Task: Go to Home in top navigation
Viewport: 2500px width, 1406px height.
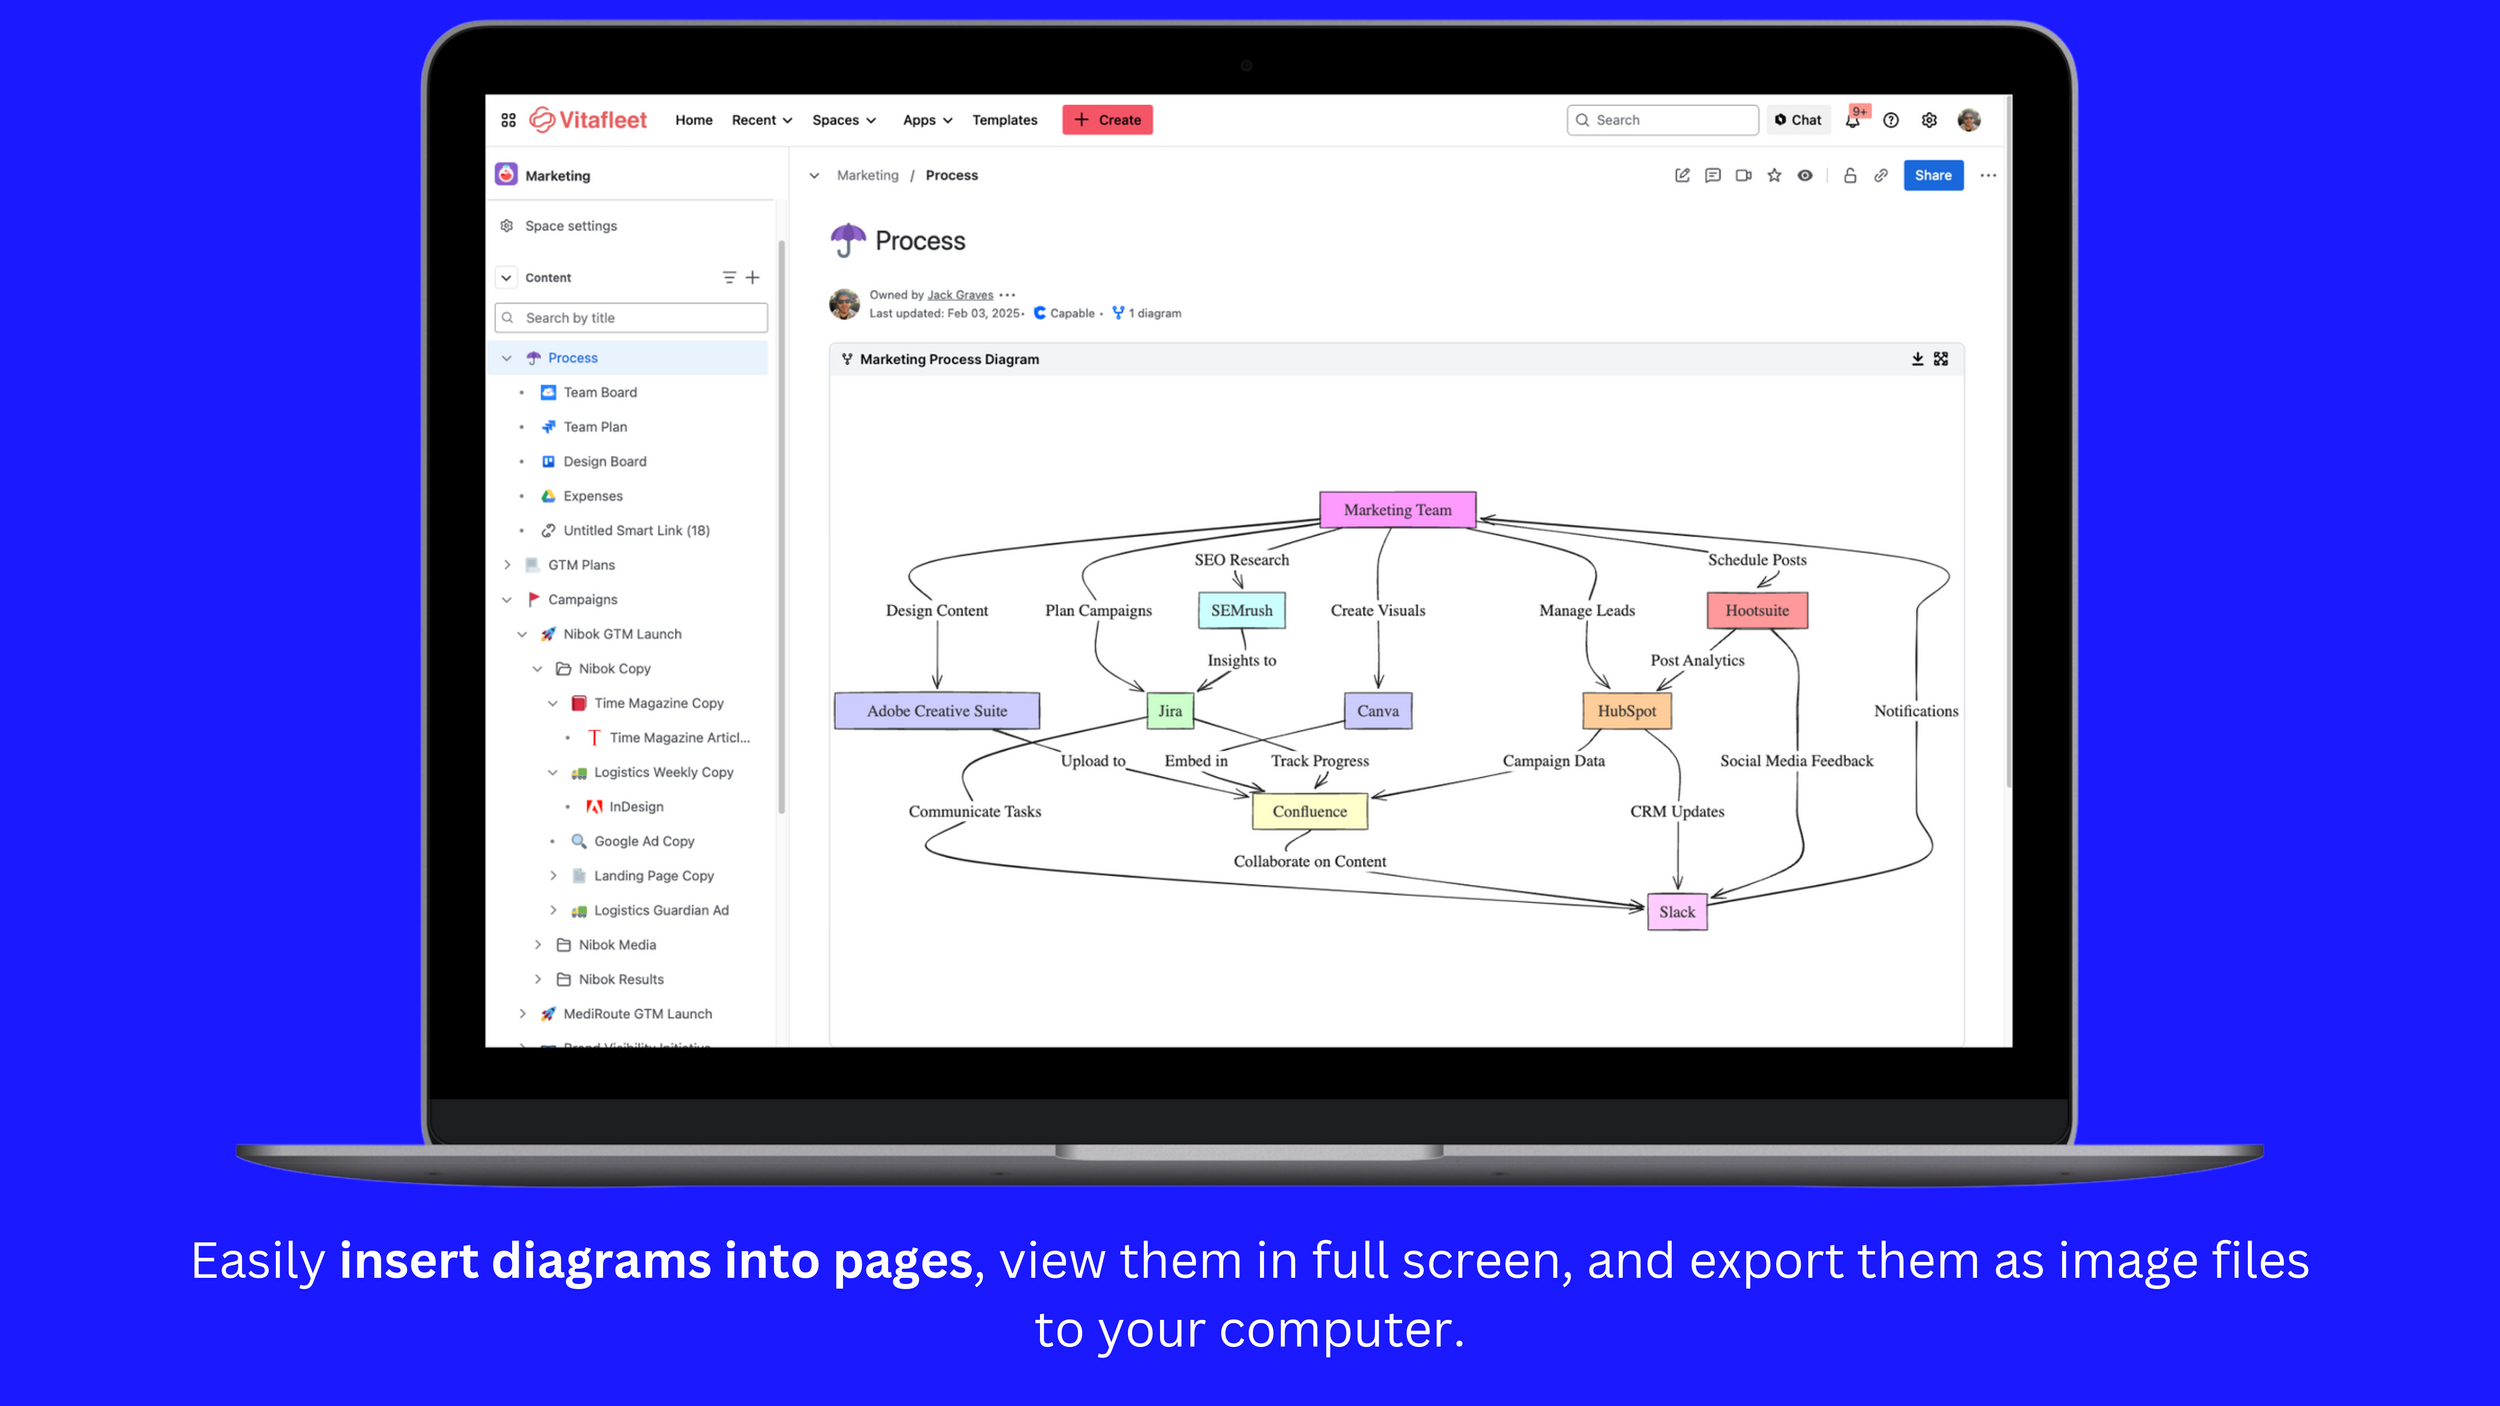Action: pos(694,120)
